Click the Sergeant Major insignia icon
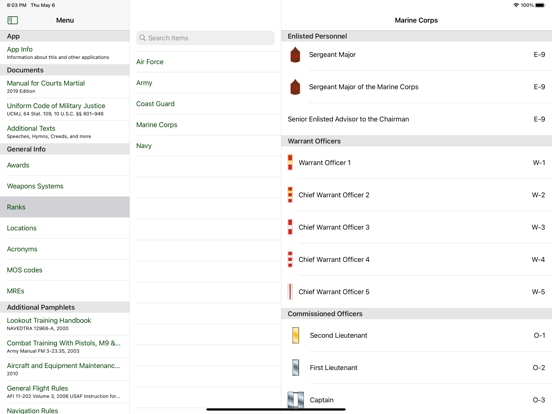 pyautogui.click(x=295, y=55)
